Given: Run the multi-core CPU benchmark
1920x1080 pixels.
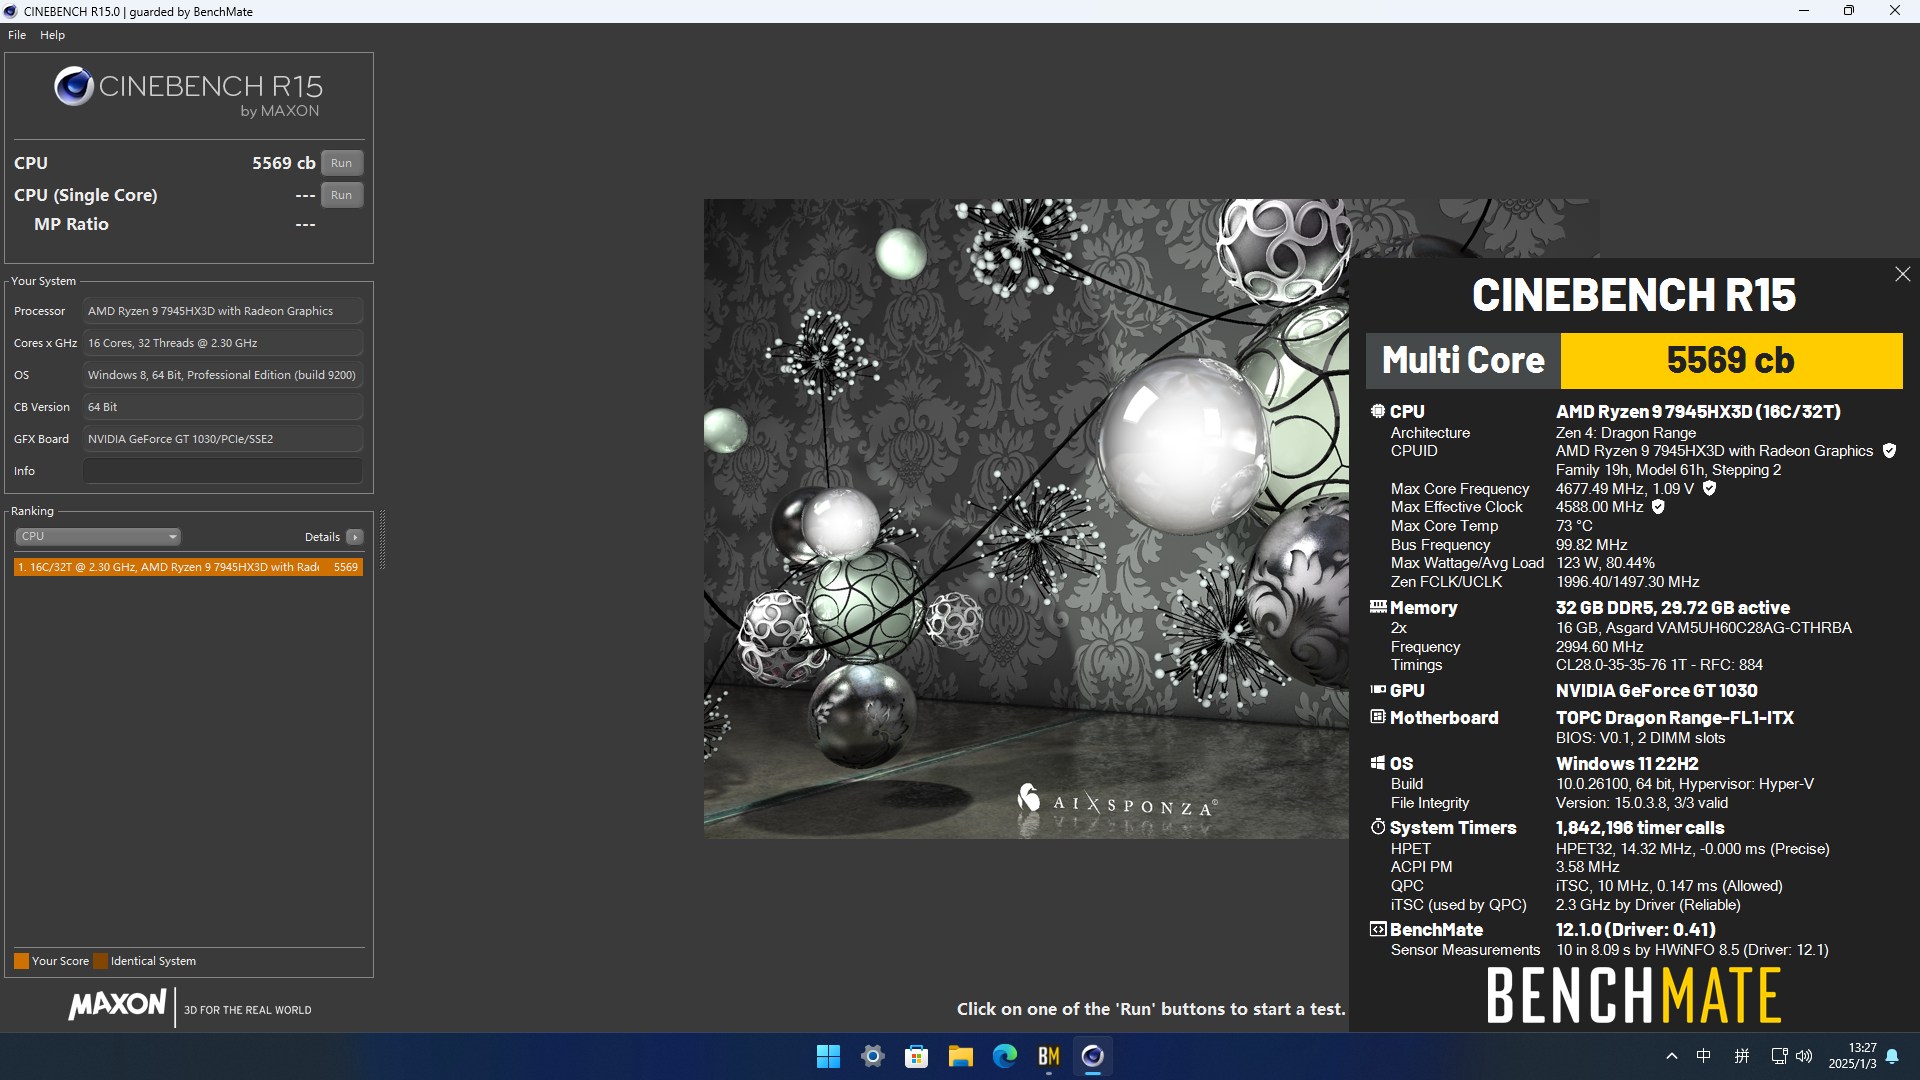Looking at the screenshot, I should 341,163.
